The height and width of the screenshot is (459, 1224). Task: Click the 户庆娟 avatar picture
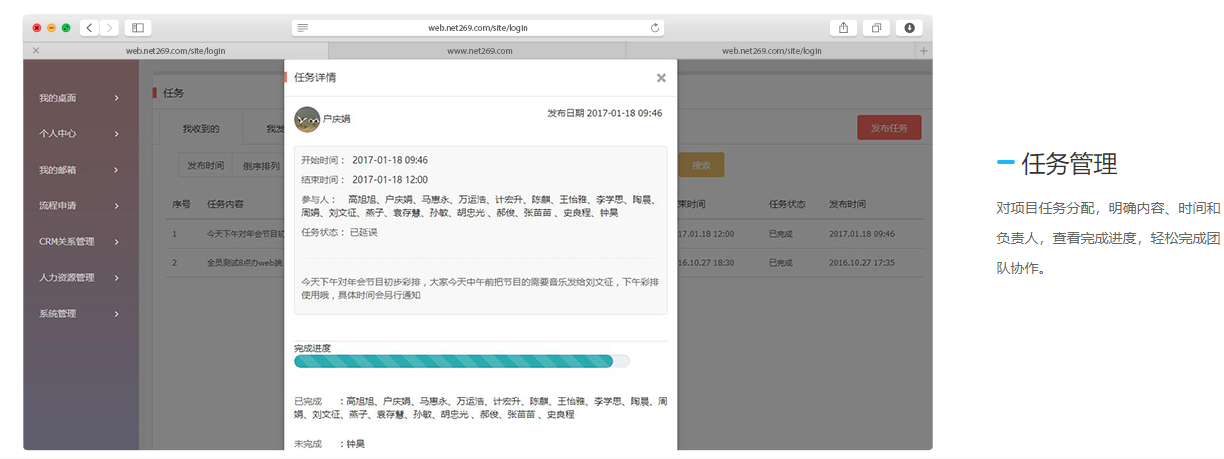click(x=307, y=119)
